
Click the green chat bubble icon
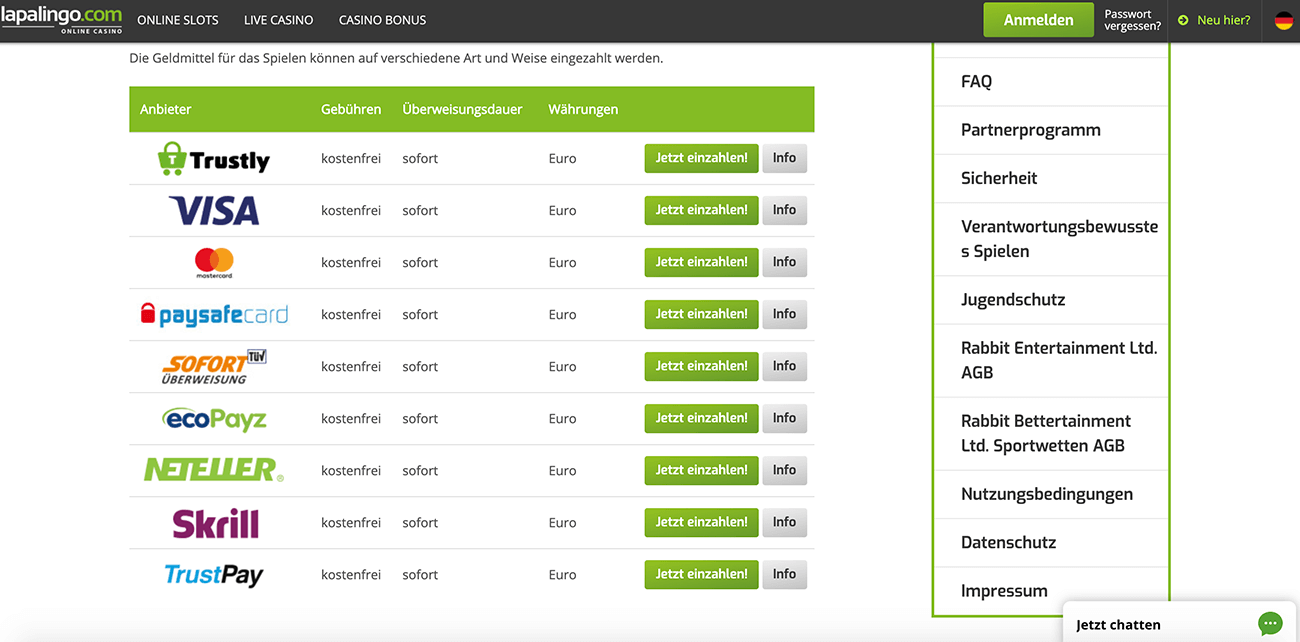tap(1270, 624)
